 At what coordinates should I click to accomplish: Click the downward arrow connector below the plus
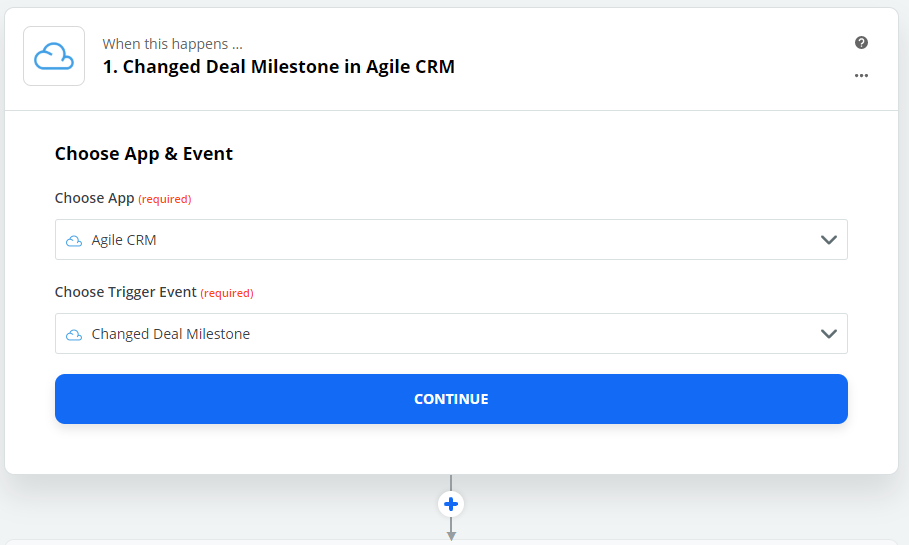(x=451, y=531)
